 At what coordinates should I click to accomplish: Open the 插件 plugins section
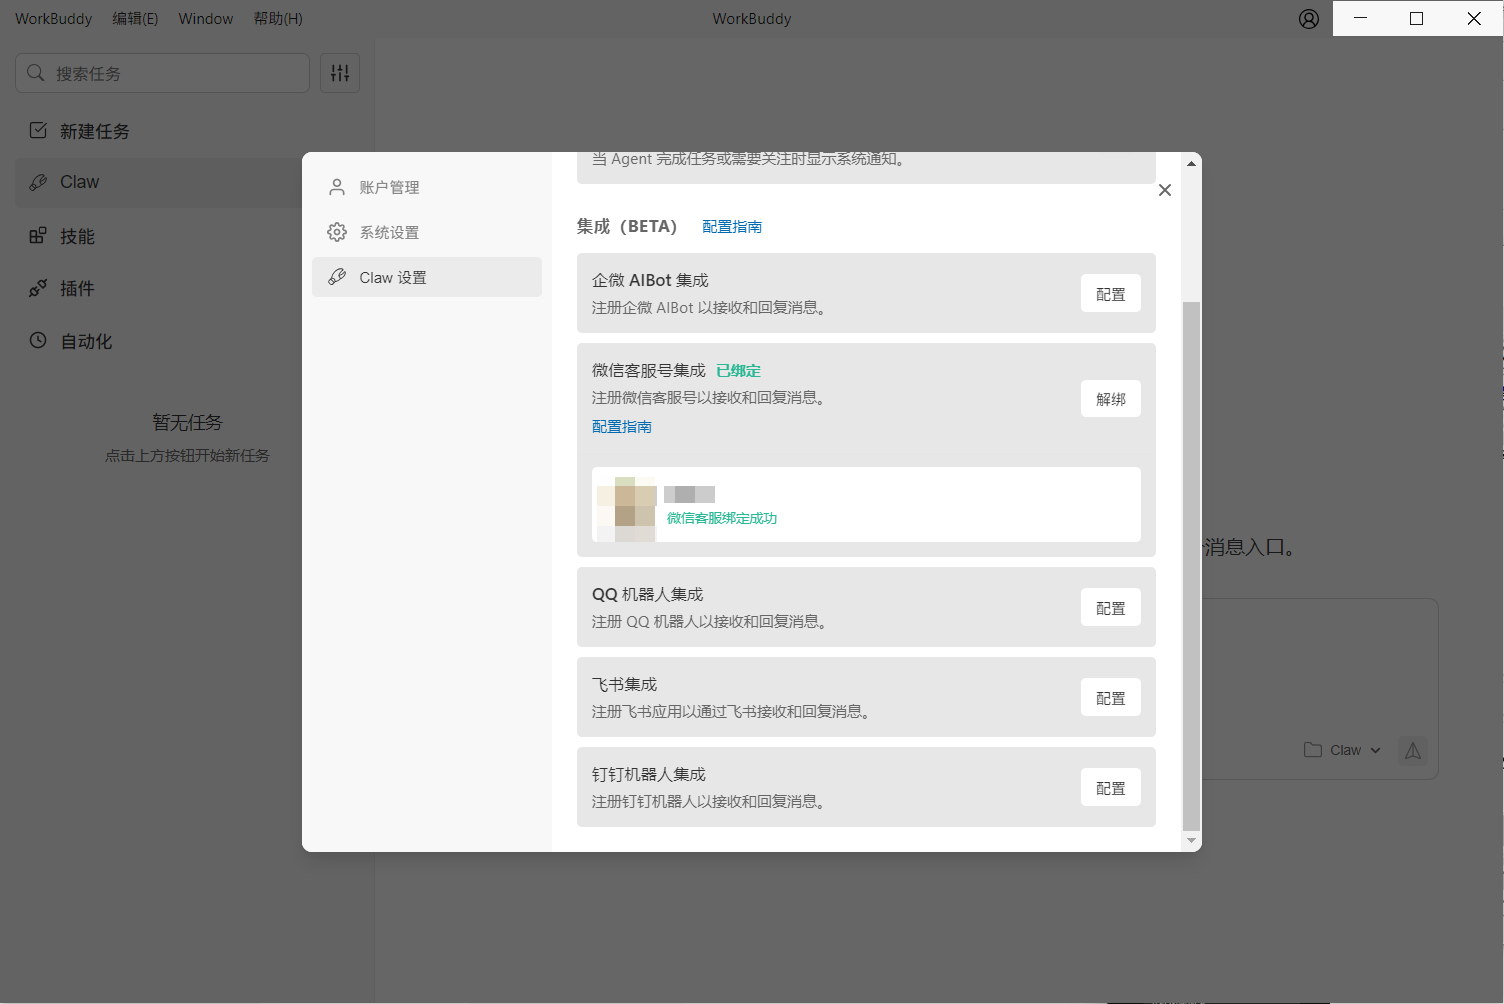77,289
